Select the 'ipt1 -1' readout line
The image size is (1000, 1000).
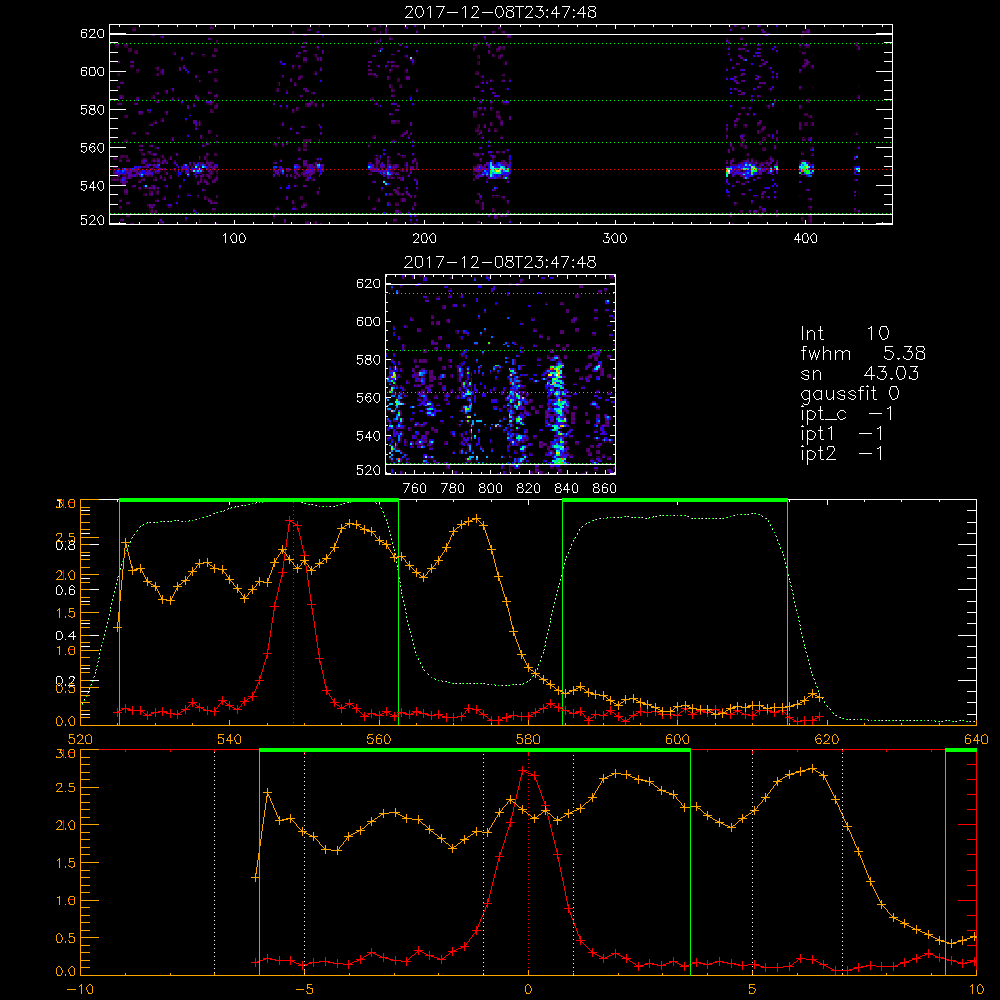click(842, 434)
